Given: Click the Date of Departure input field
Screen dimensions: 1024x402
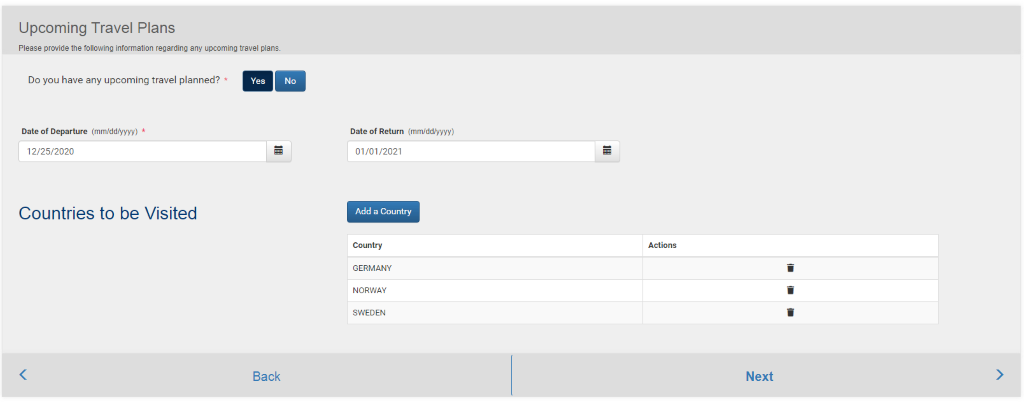Looking at the screenshot, I should (x=142, y=151).
